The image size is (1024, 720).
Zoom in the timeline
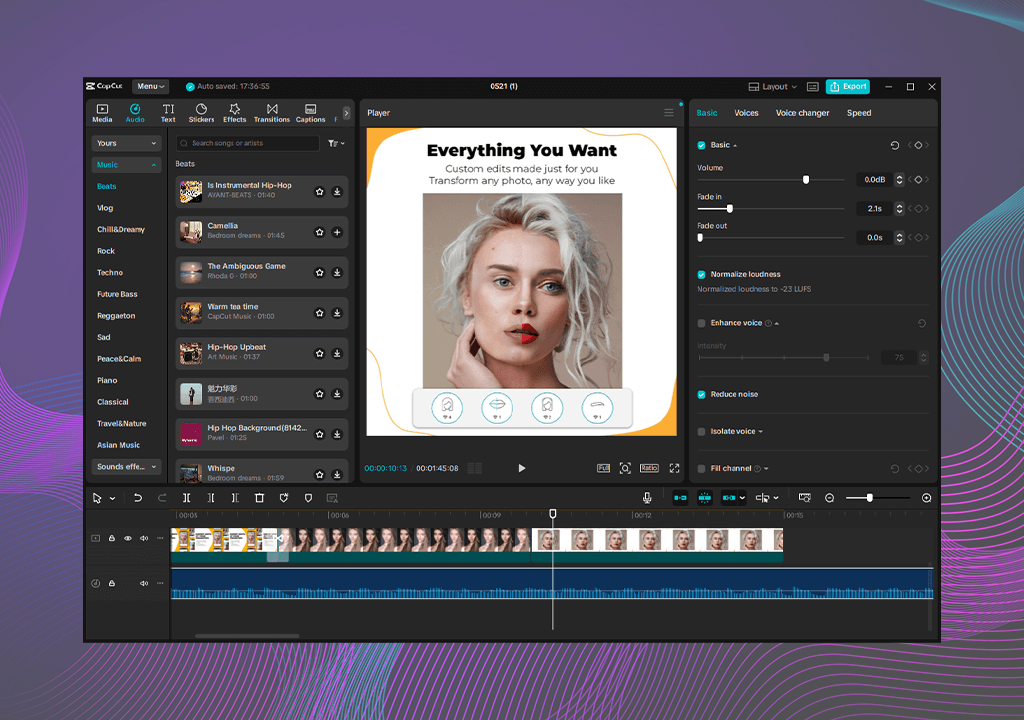tap(926, 498)
